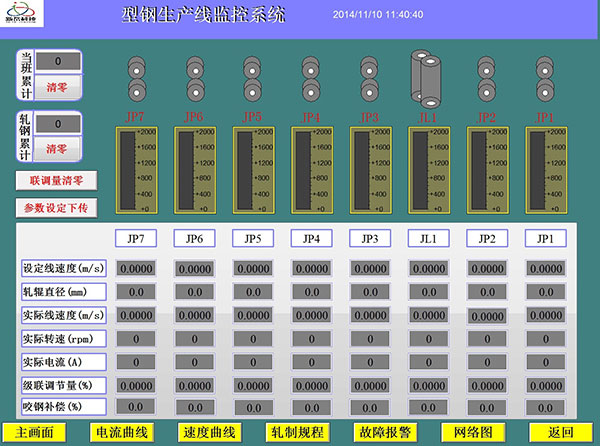Click the JP7 rolling mill stand icon

pyautogui.click(x=136, y=78)
